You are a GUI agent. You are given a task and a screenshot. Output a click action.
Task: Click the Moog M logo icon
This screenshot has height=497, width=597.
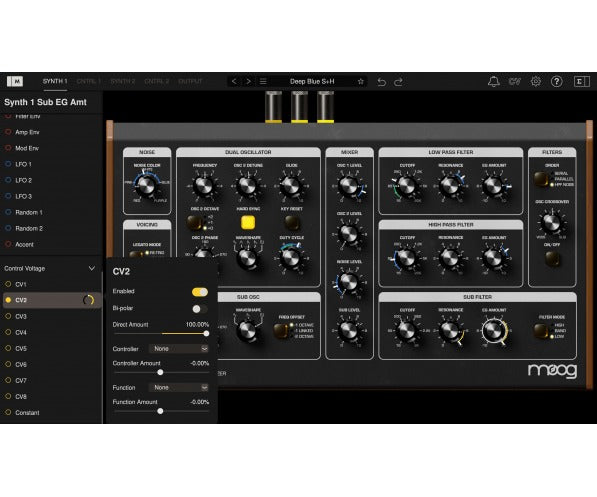point(15,81)
